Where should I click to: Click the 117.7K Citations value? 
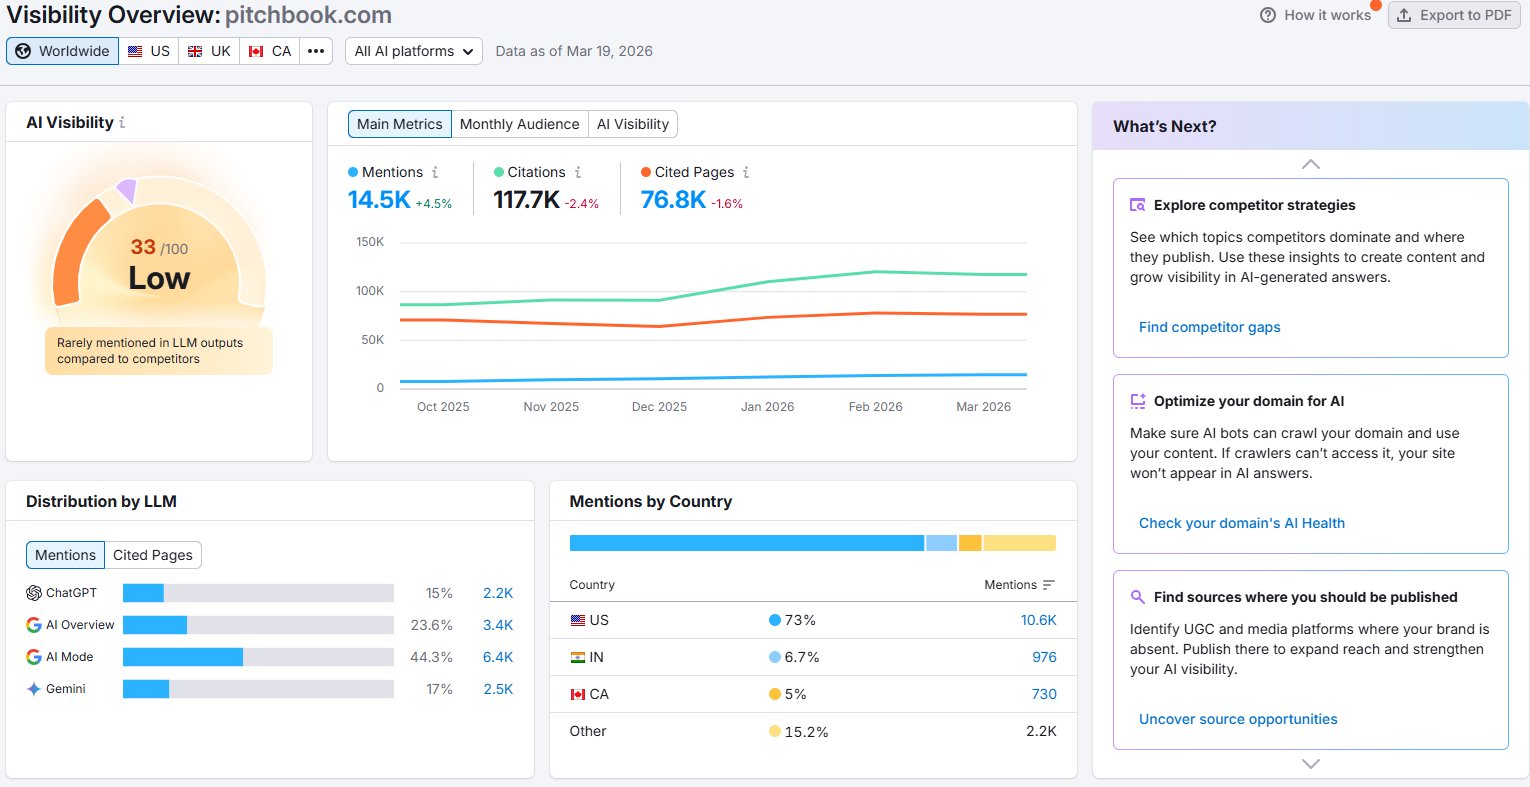[526, 200]
